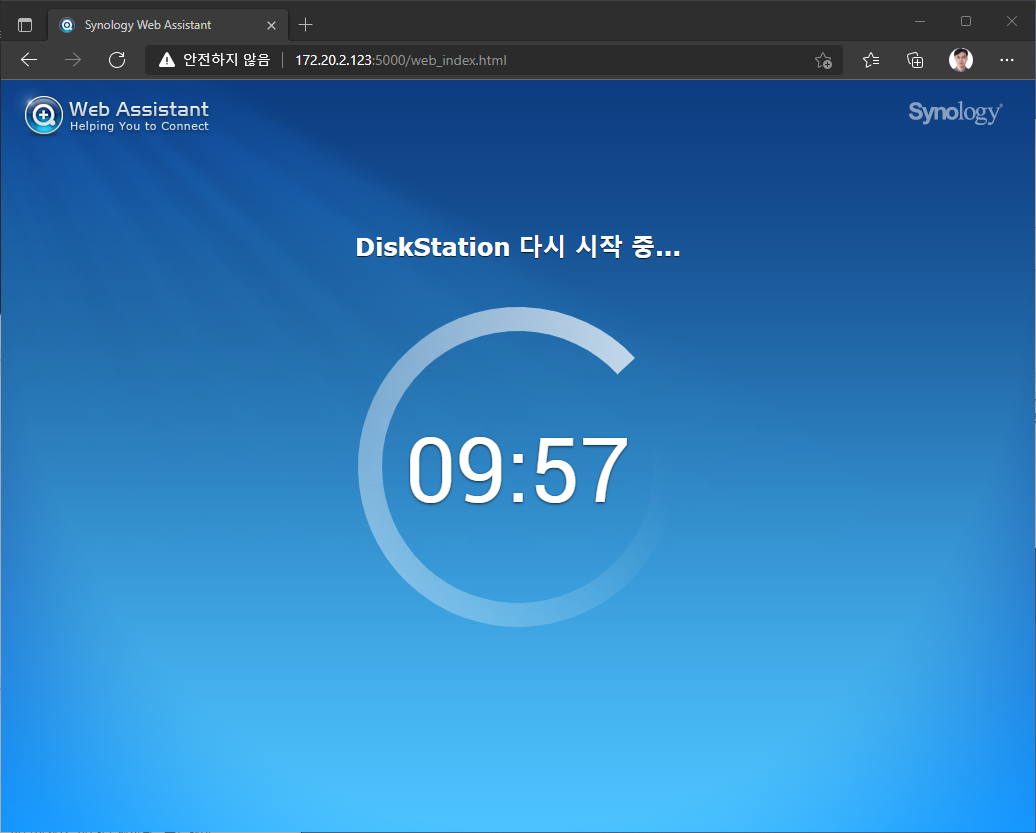Open a new tab with plus

click(x=305, y=25)
